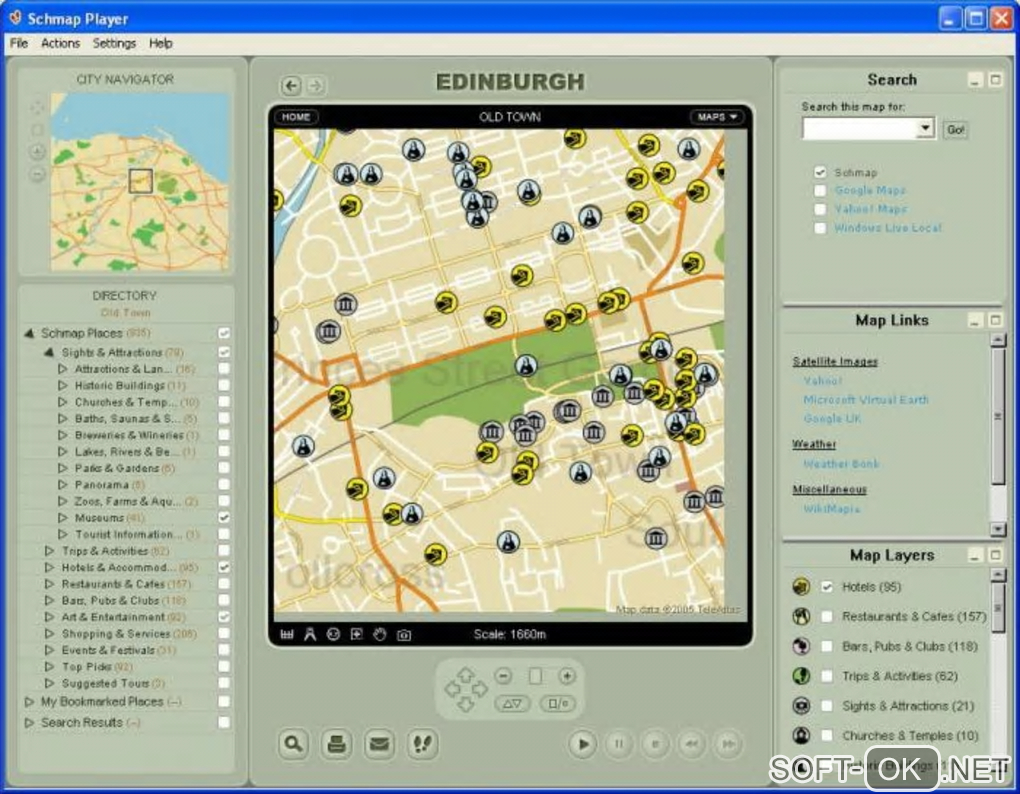1020x794 pixels.
Task: Open the Actions menu
Action: [x=60, y=43]
